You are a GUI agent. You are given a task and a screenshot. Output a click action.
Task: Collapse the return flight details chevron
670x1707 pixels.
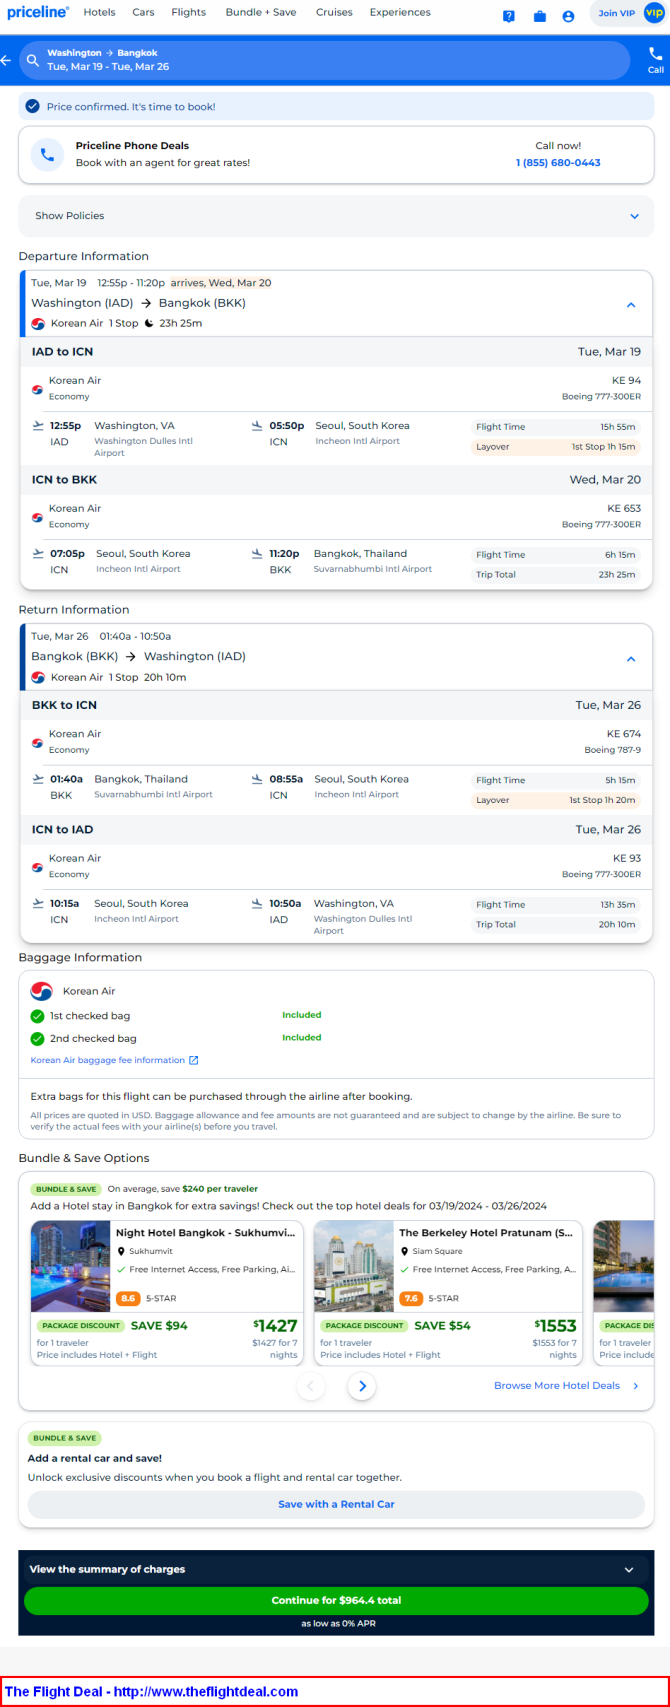[x=631, y=659]
